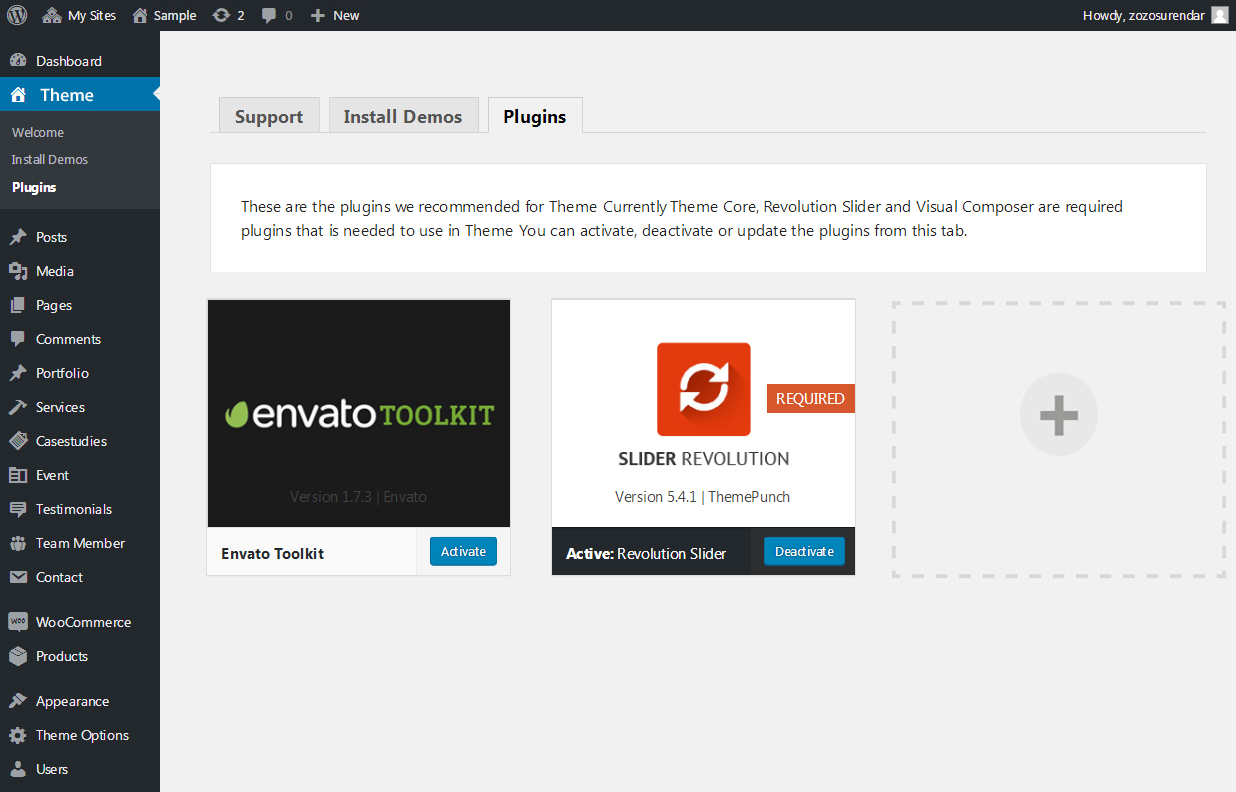Deactivate the Revolution Slider plugin

coord(804,552)
